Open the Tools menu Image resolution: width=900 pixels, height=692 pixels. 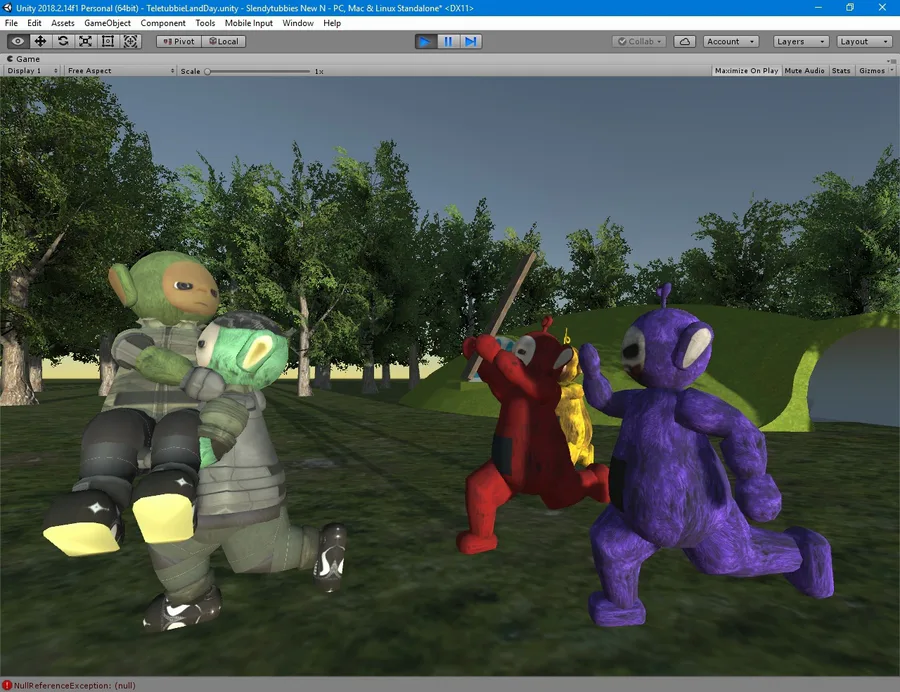(205, 23)
